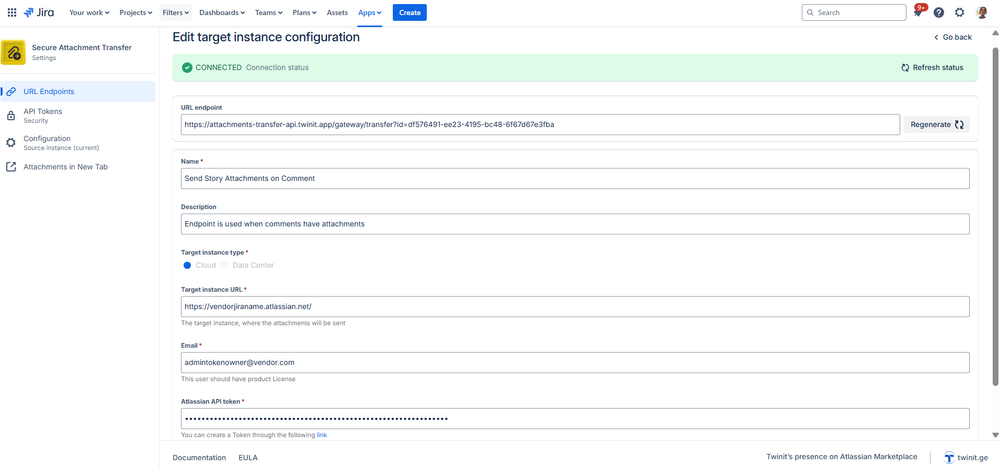Expand the Filters dropdown
This screenshot has height=469, width=999.
coord(176,12)
